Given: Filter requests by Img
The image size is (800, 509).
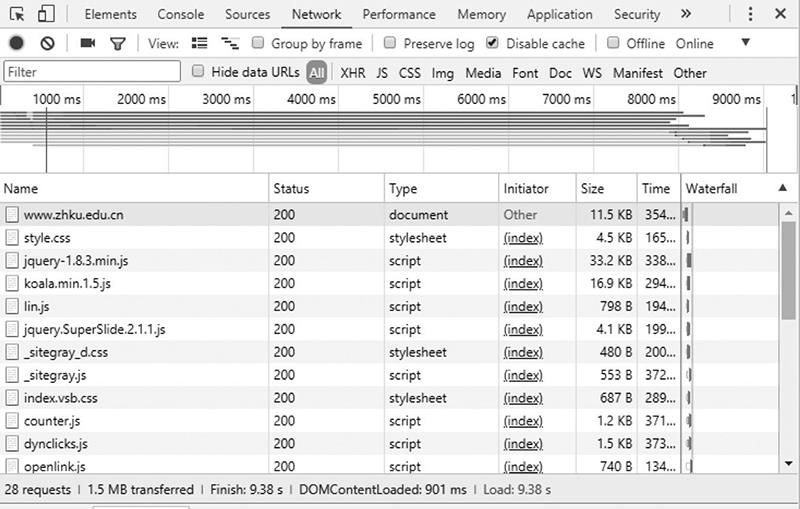Looking at the screenshot, I should [442, 73].
